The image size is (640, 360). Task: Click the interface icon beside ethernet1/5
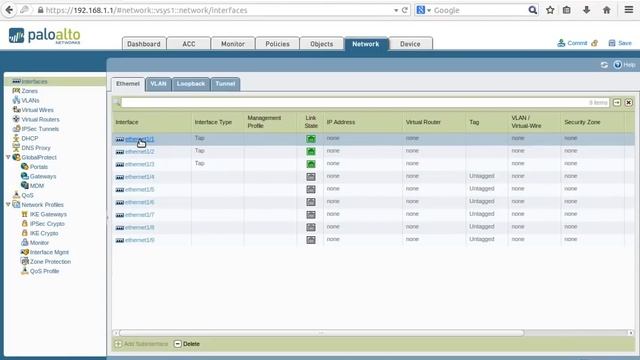(120, 190)
